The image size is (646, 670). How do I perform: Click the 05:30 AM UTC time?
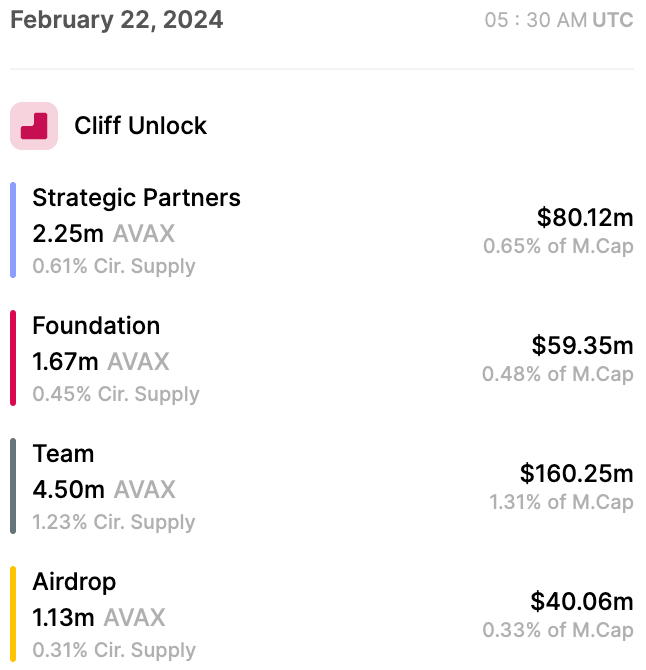[558, 20]
